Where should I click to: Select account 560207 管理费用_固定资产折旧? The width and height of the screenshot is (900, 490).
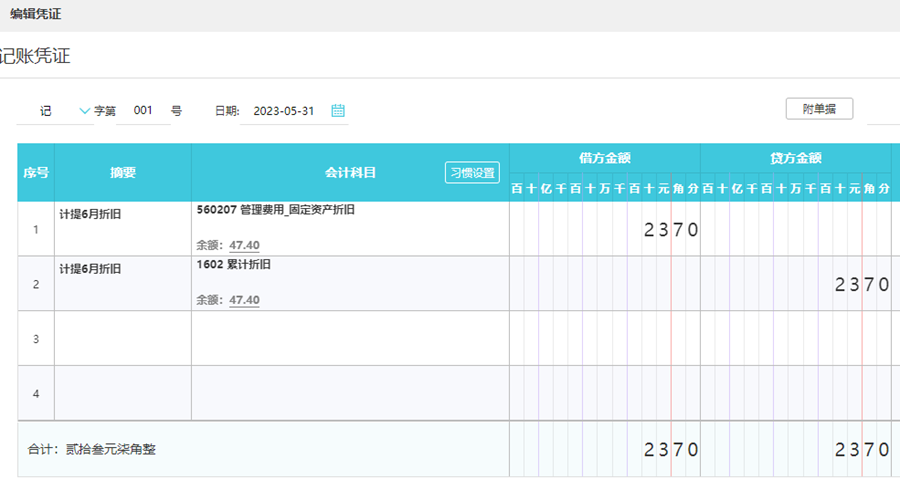(x=276, y=209)
